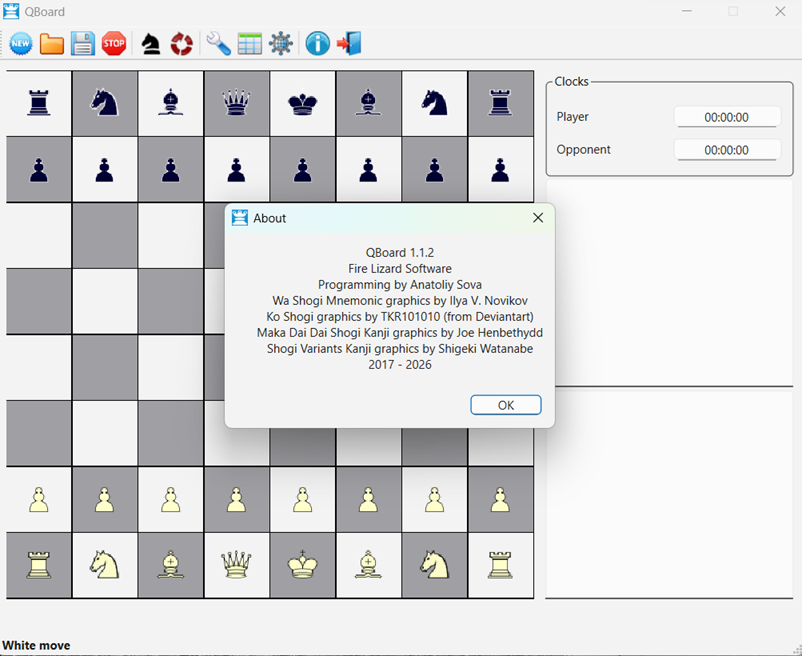Click 'Programming by Anatoliy Sova' text

click(x=399, y=284)
